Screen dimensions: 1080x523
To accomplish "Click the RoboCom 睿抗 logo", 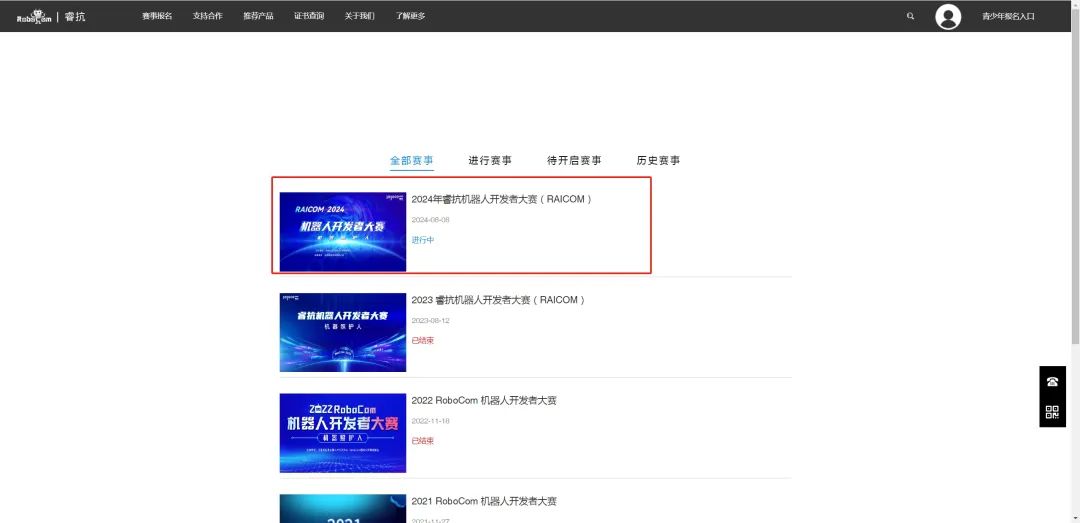I will [x=51, y=16].
